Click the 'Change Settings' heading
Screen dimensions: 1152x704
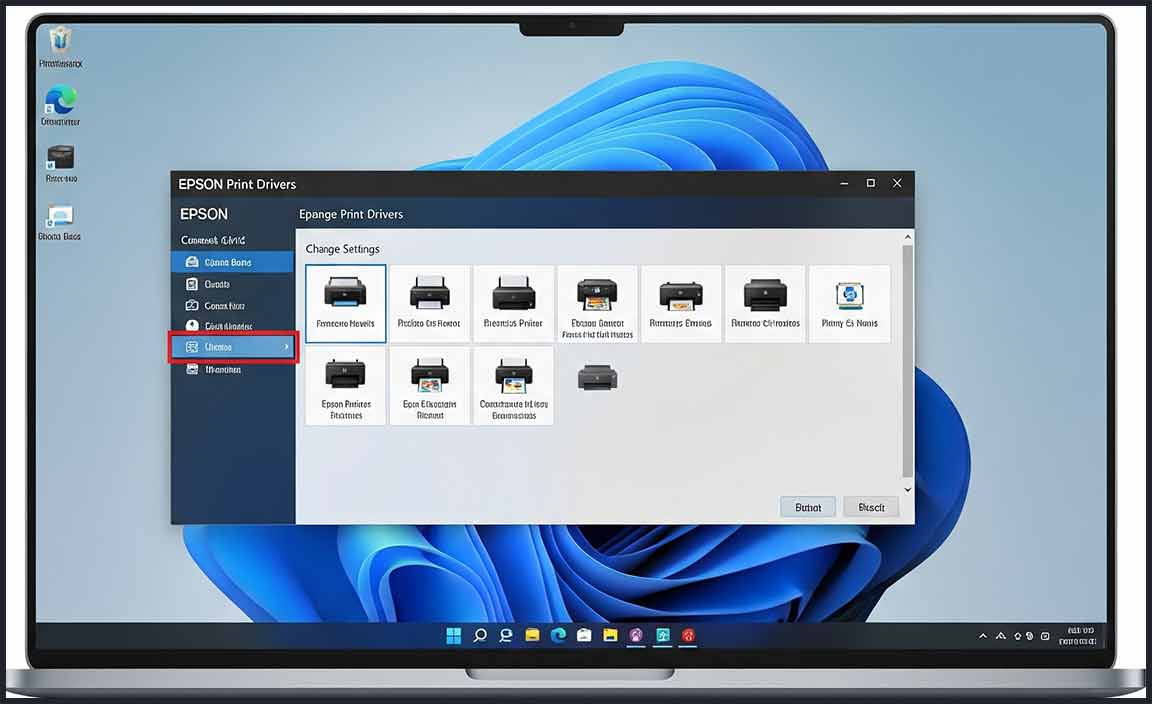pos(342,249)
